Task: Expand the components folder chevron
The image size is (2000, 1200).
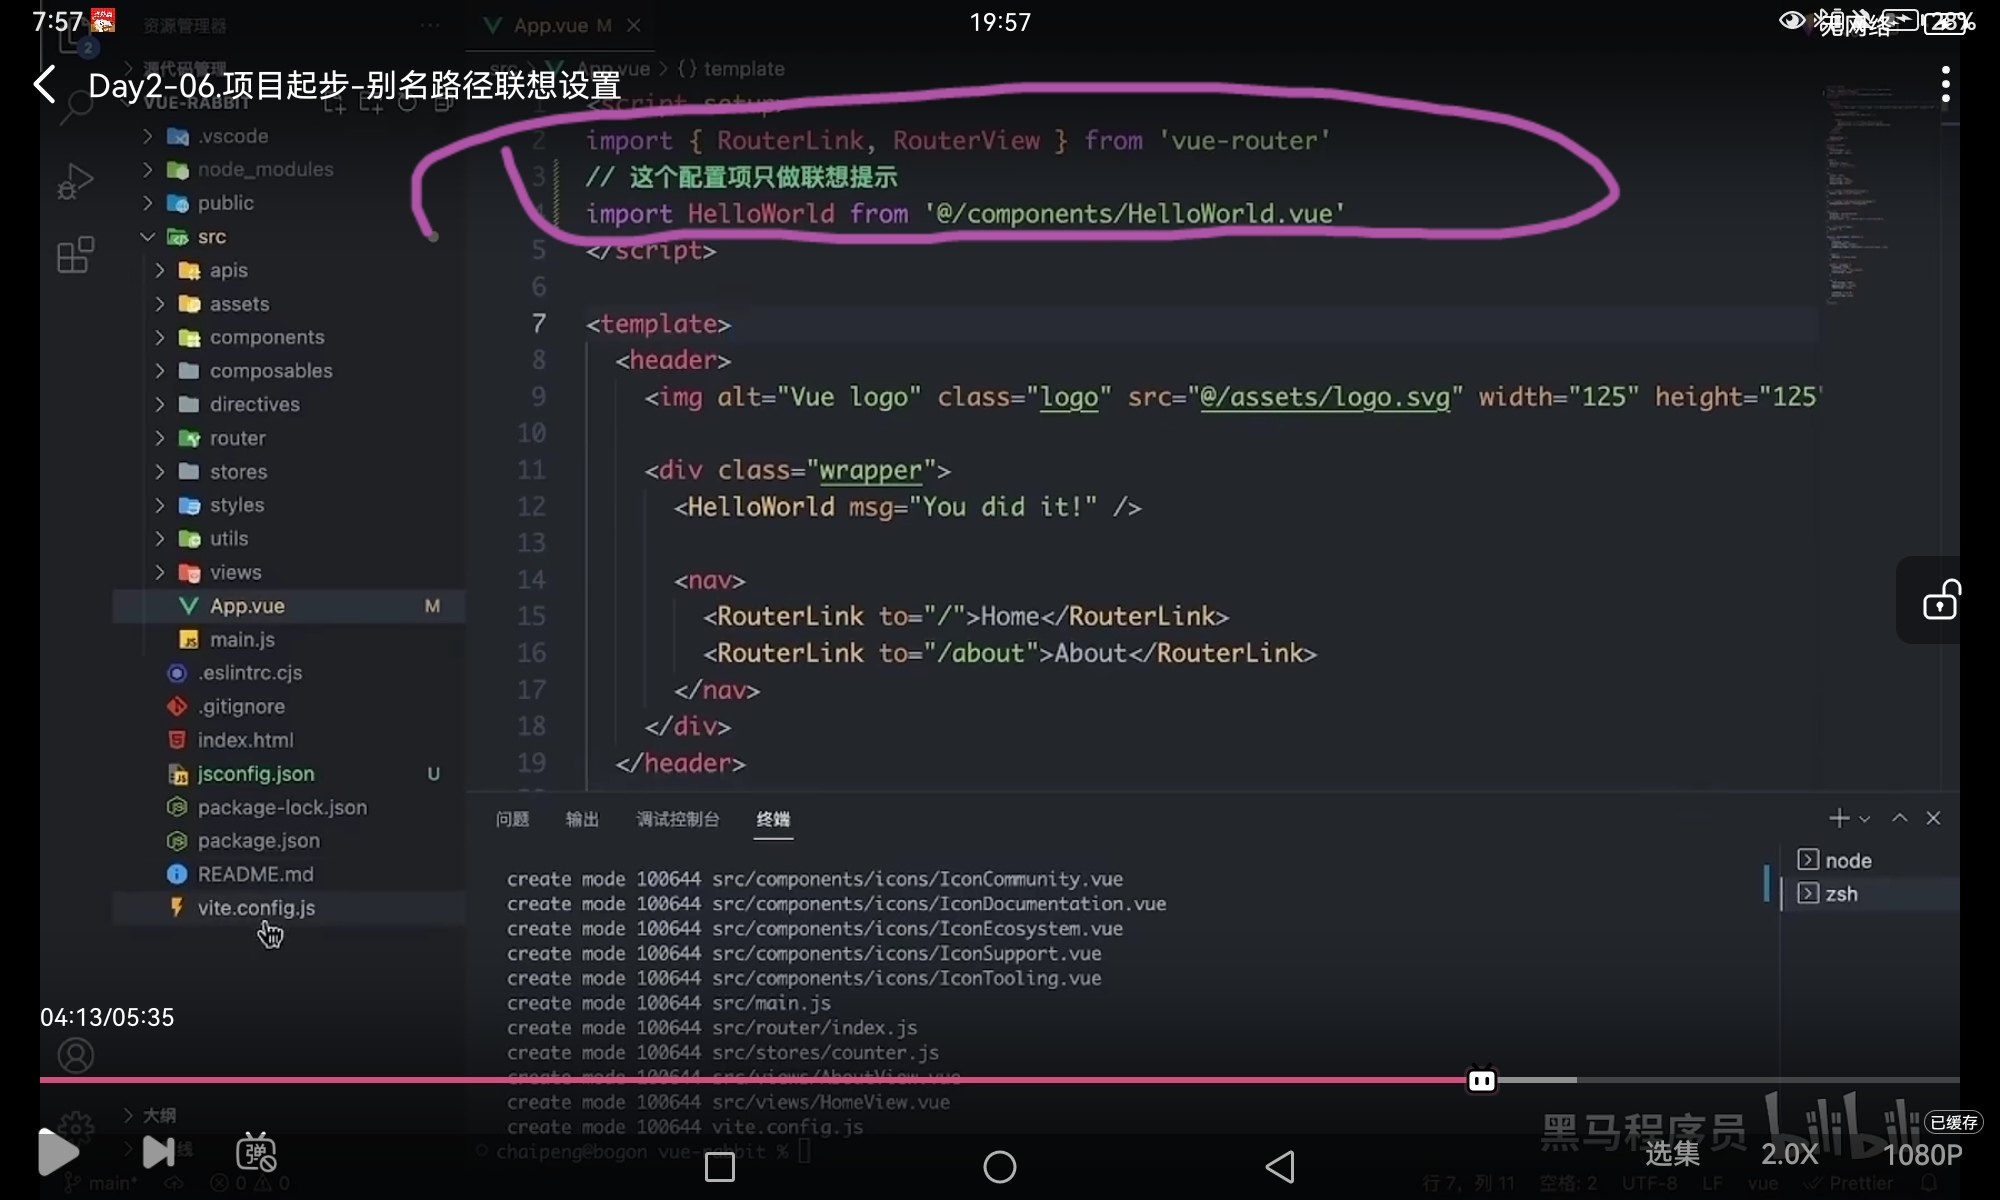Action: tap(160, 338)
